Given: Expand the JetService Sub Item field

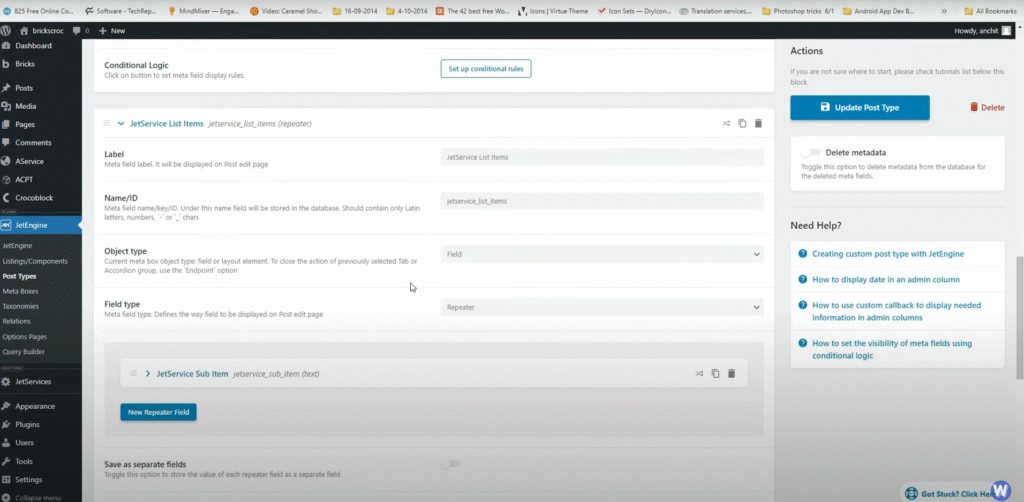Looking at the screenshot, I should [x=148, y=373].
